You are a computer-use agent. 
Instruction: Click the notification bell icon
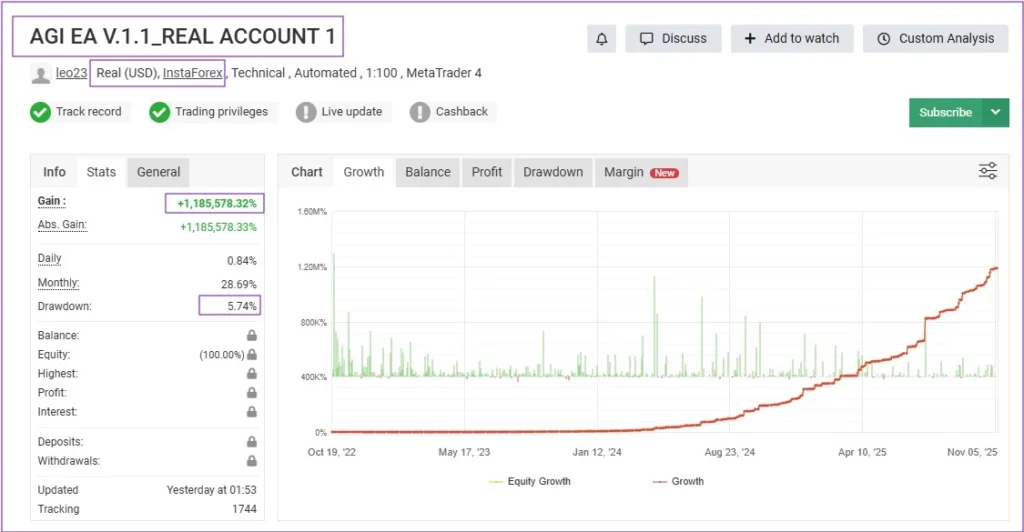pyautogui.click(x=601, y=39)
